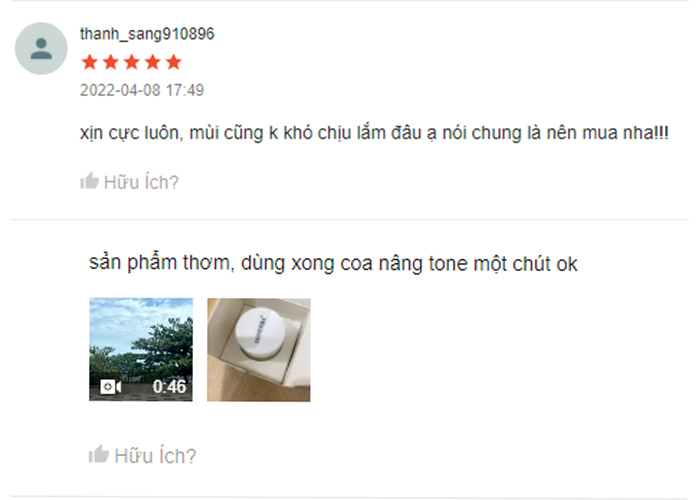Play the review video with trees thumbnail
Viewport: 700px width, 500px height.
(x=141, y=350)
